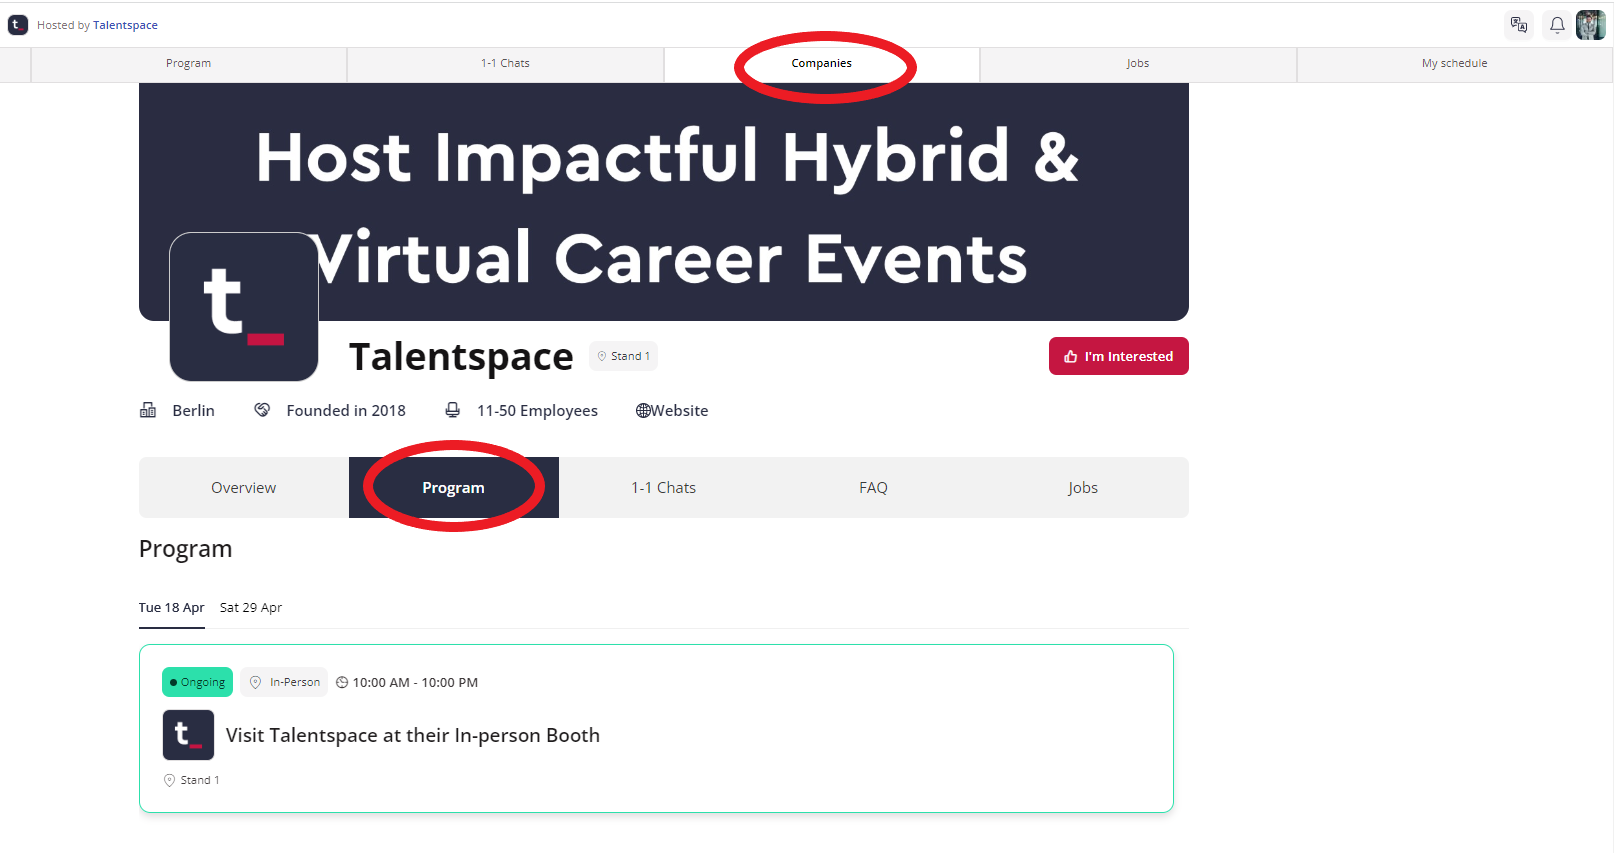Image resolution: width=1614 pixels, height=853 pixels.
Task: Click the Talentspace company name heading
Action: point(461,356)
